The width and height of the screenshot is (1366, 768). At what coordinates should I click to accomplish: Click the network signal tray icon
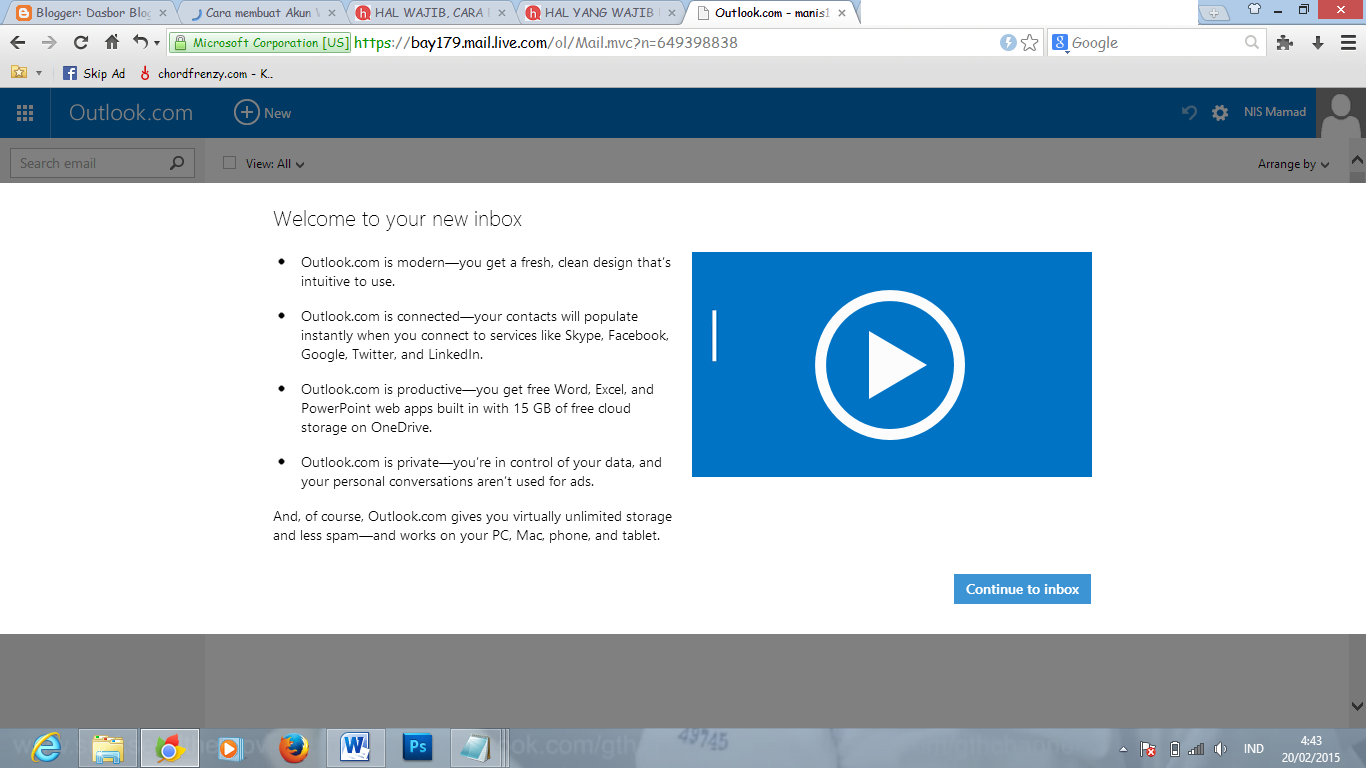[1197, 749]
